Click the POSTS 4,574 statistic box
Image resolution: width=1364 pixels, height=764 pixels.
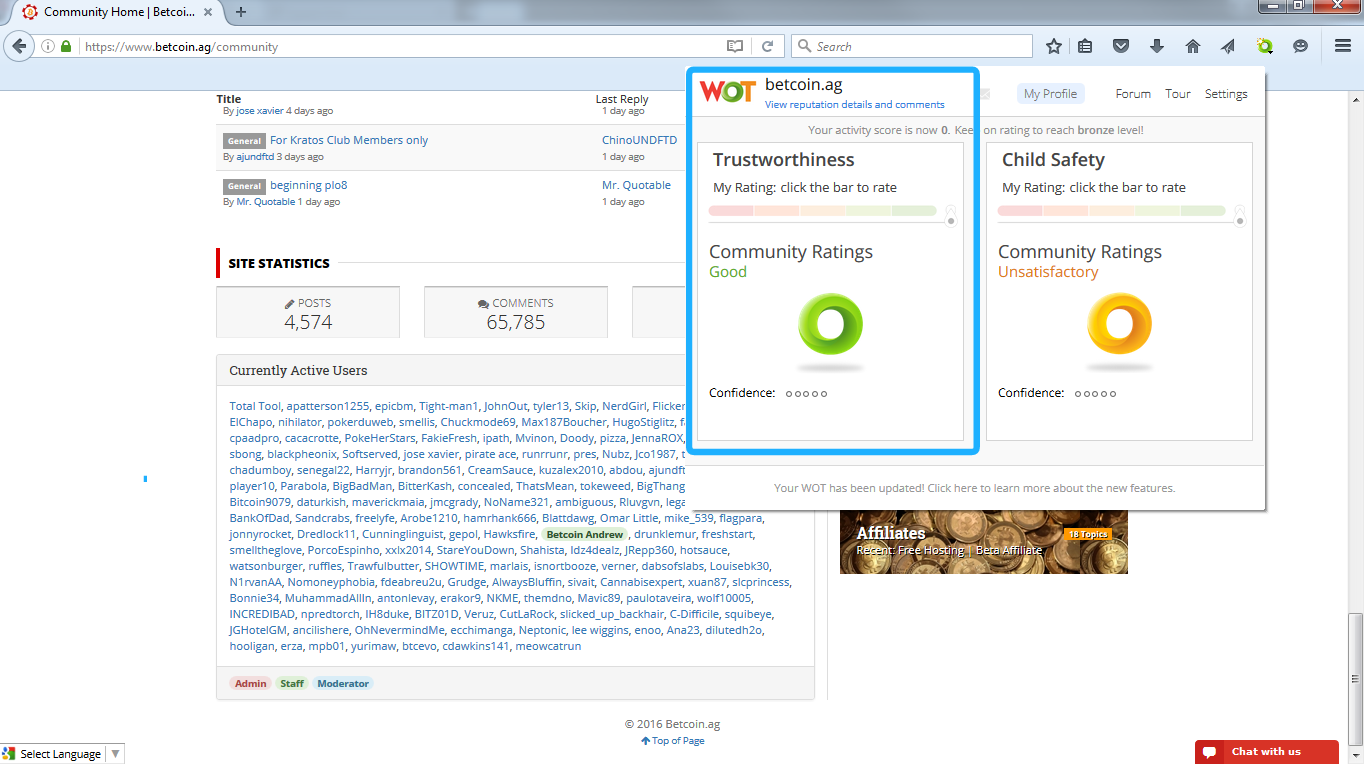tap(308, 312)
